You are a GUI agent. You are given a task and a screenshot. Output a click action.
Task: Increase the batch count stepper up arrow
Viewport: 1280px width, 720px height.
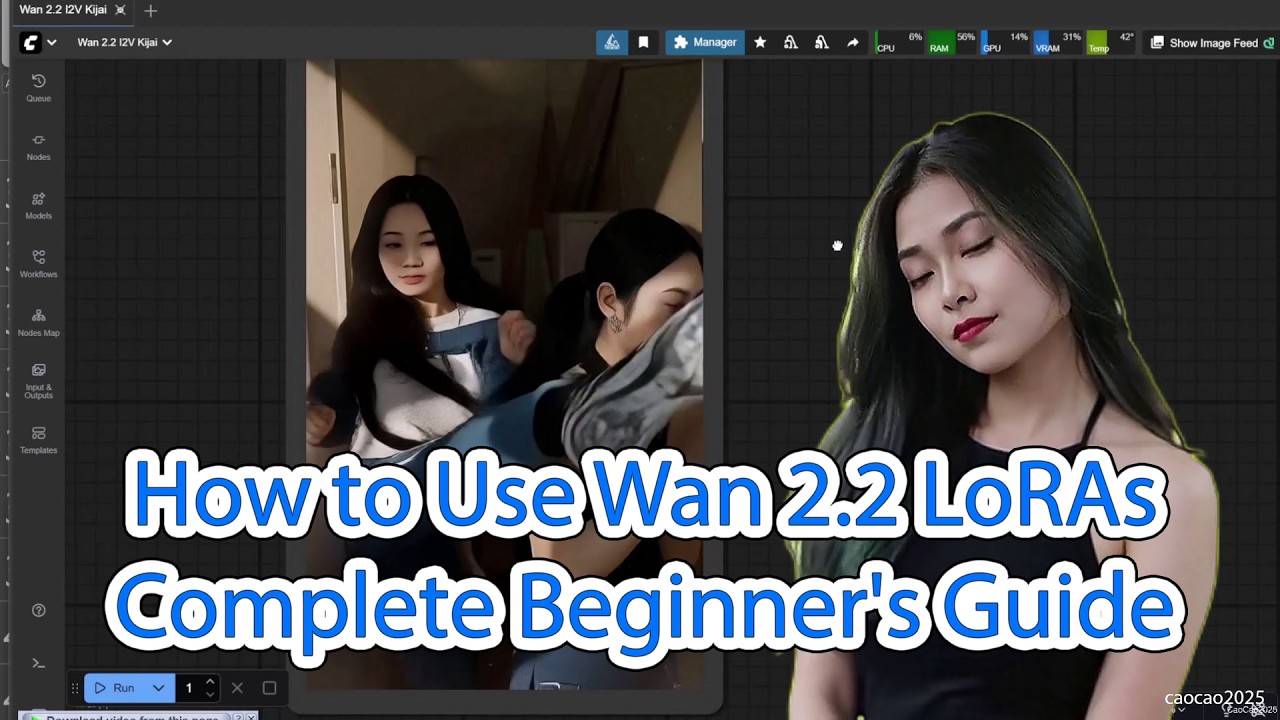[x=210, y=682]
